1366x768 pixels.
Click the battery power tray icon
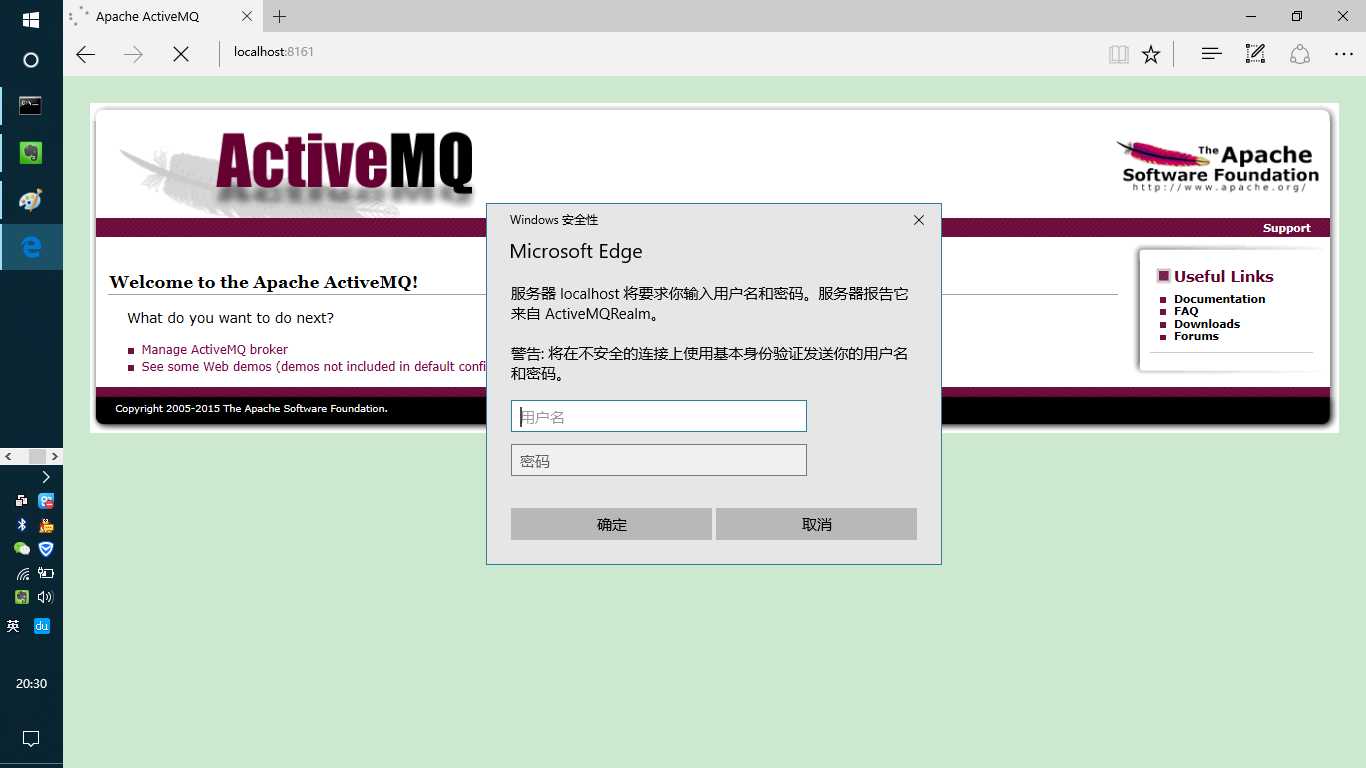pos(46,573)
